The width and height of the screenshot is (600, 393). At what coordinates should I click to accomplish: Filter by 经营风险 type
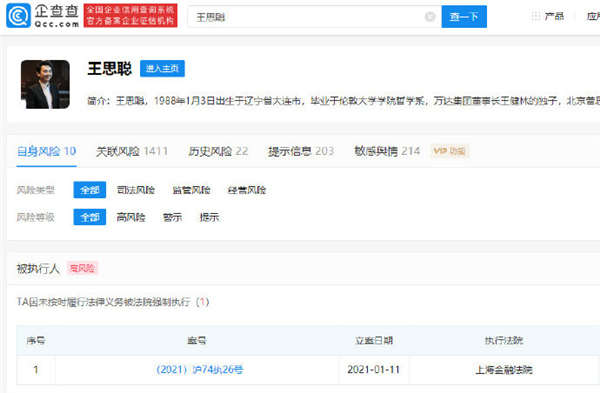247,190
